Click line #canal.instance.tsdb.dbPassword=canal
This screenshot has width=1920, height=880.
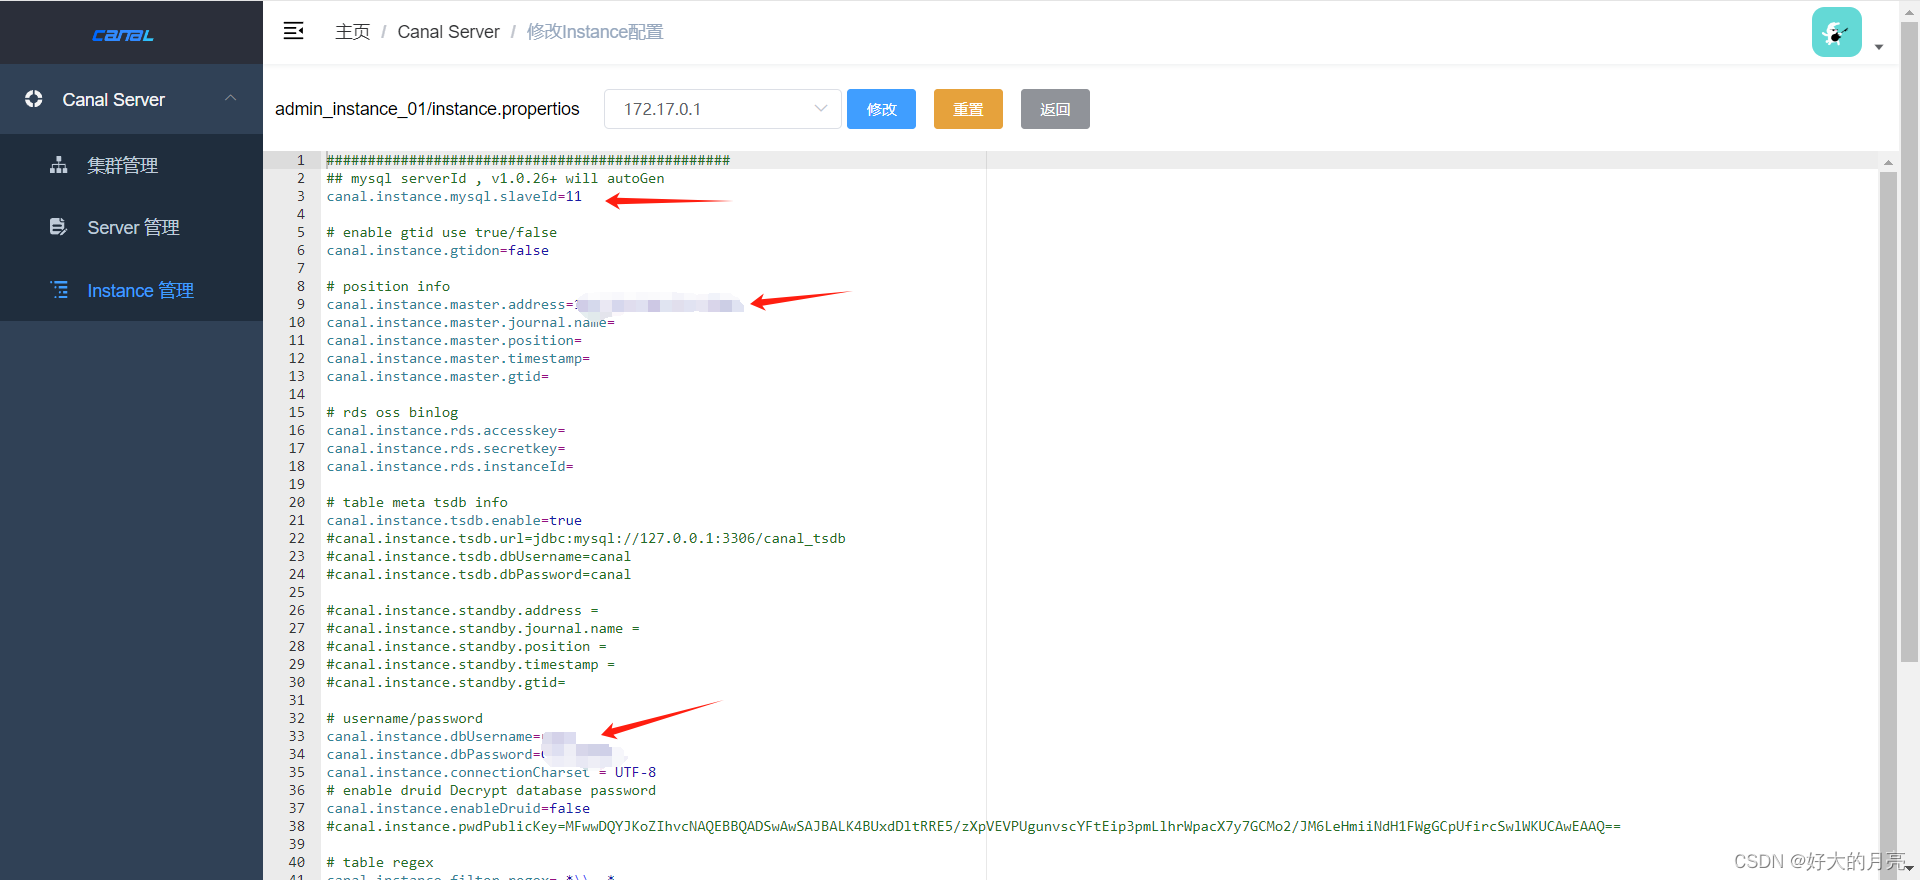coord(478,574)
